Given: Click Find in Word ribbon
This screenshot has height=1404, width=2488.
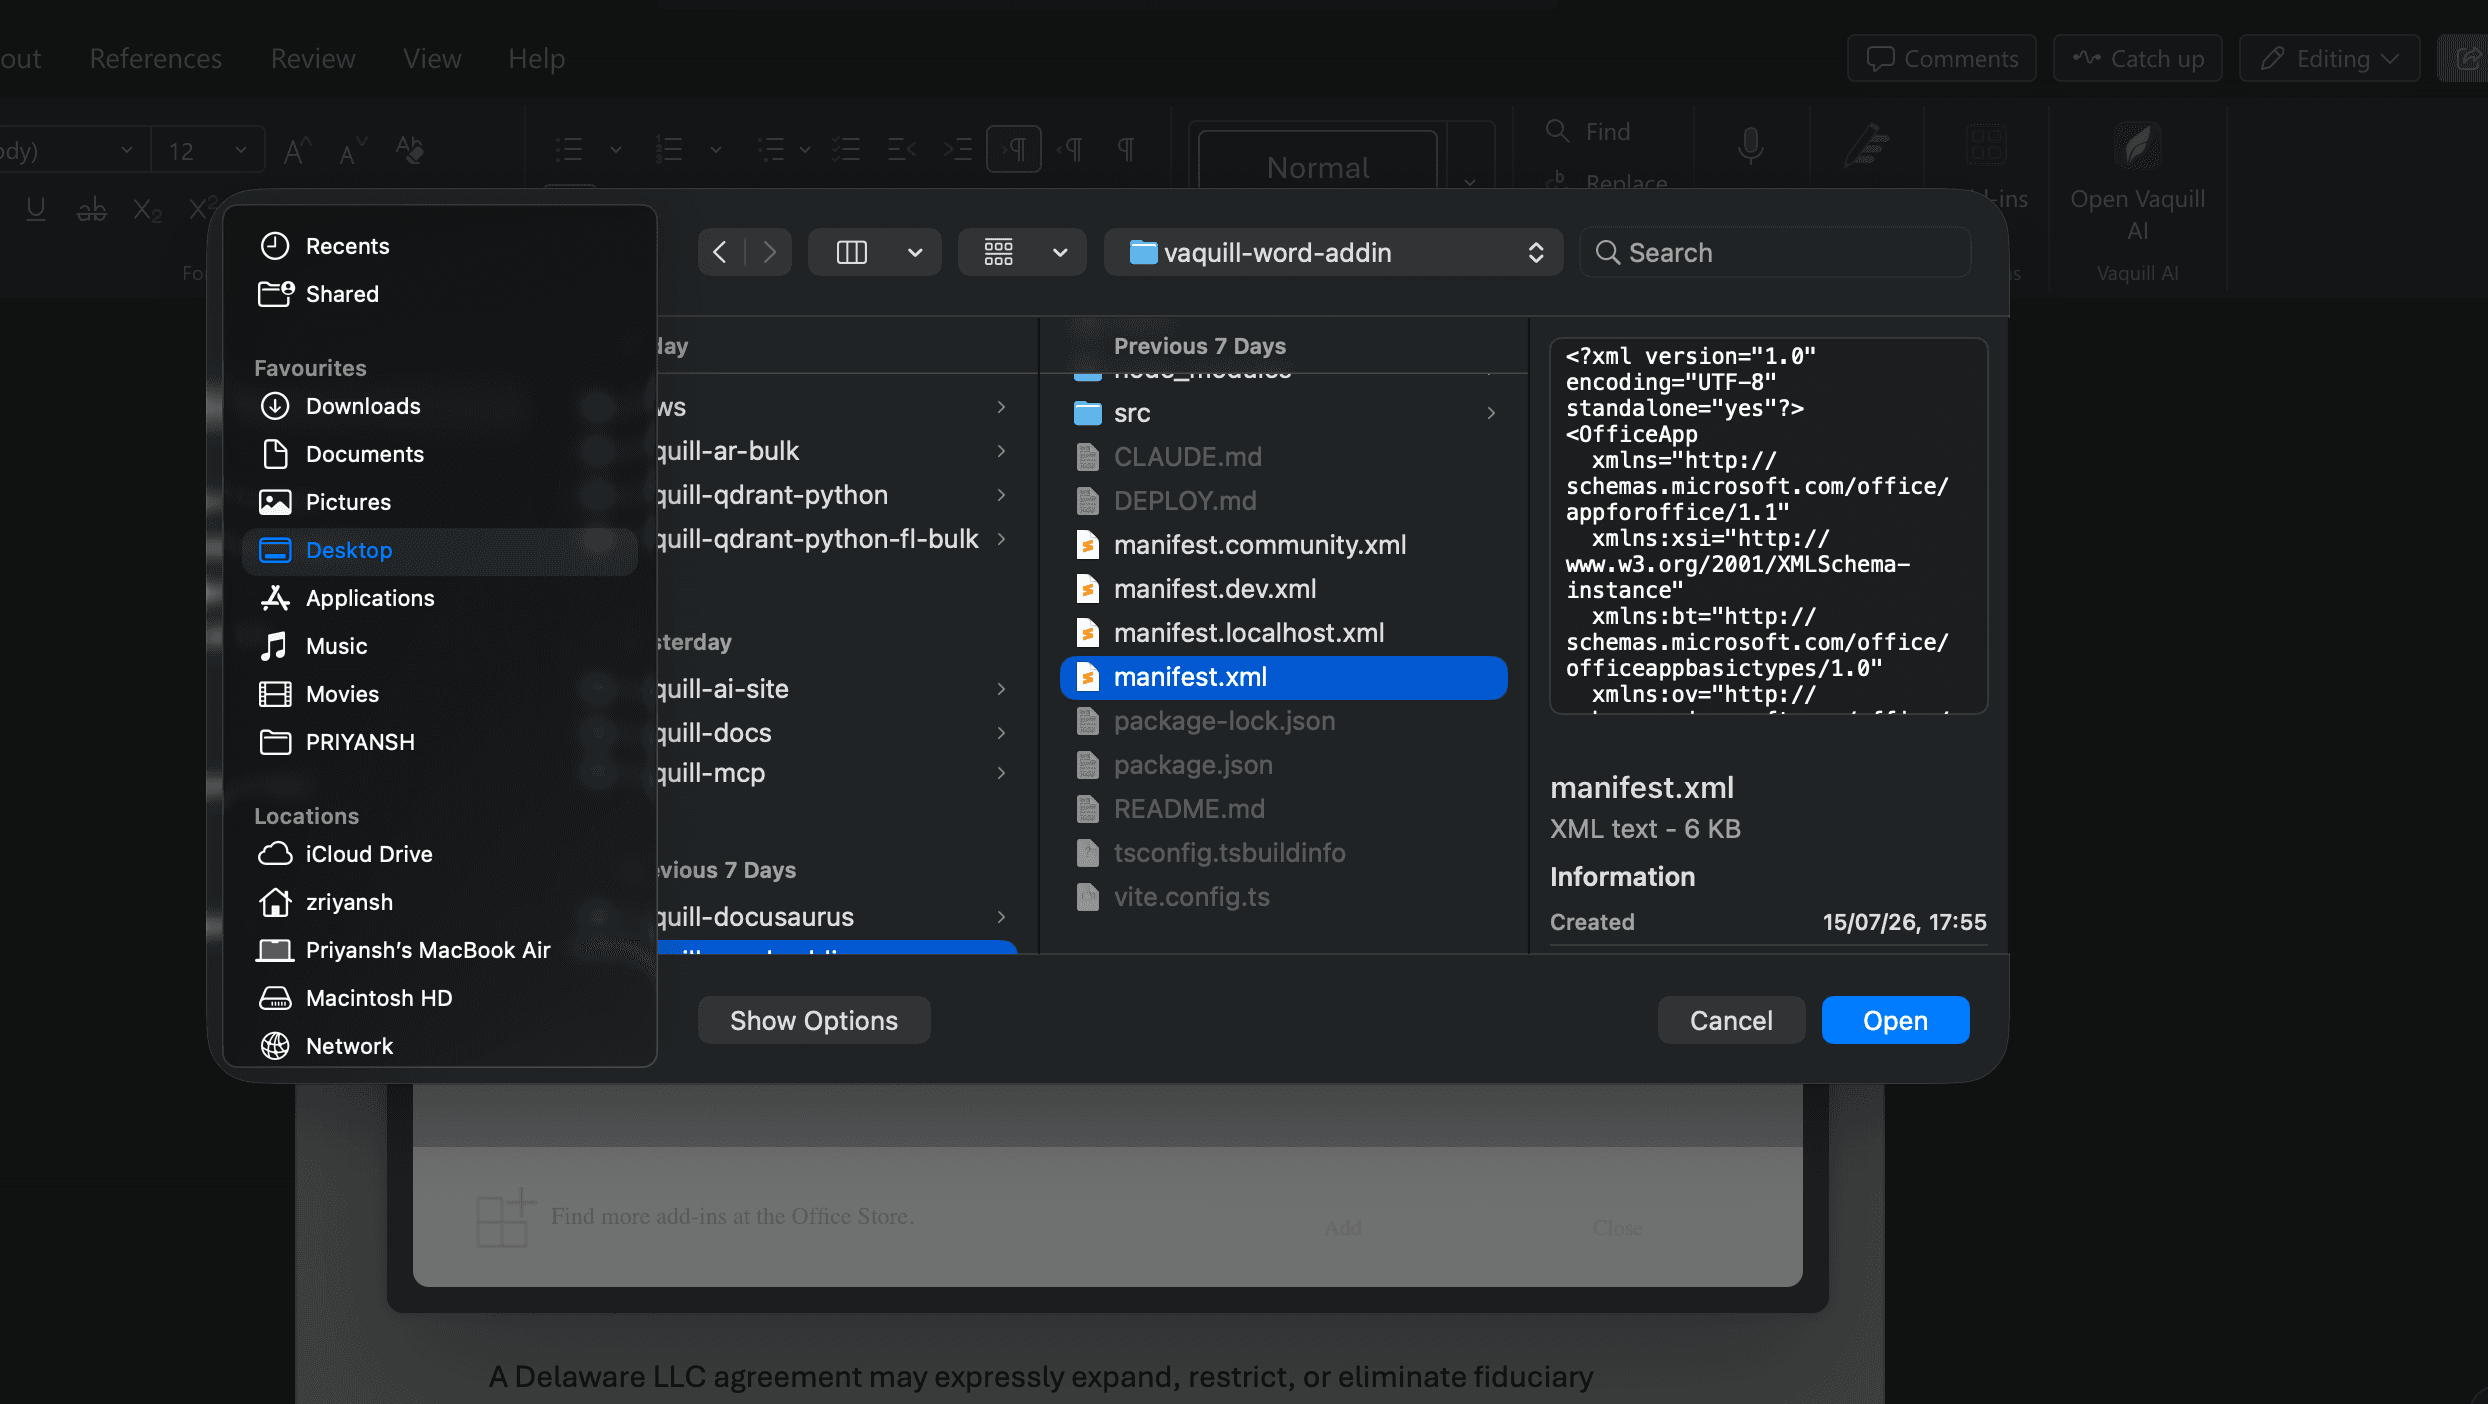Looking at the screenshot, I should tap(1590, 131).
